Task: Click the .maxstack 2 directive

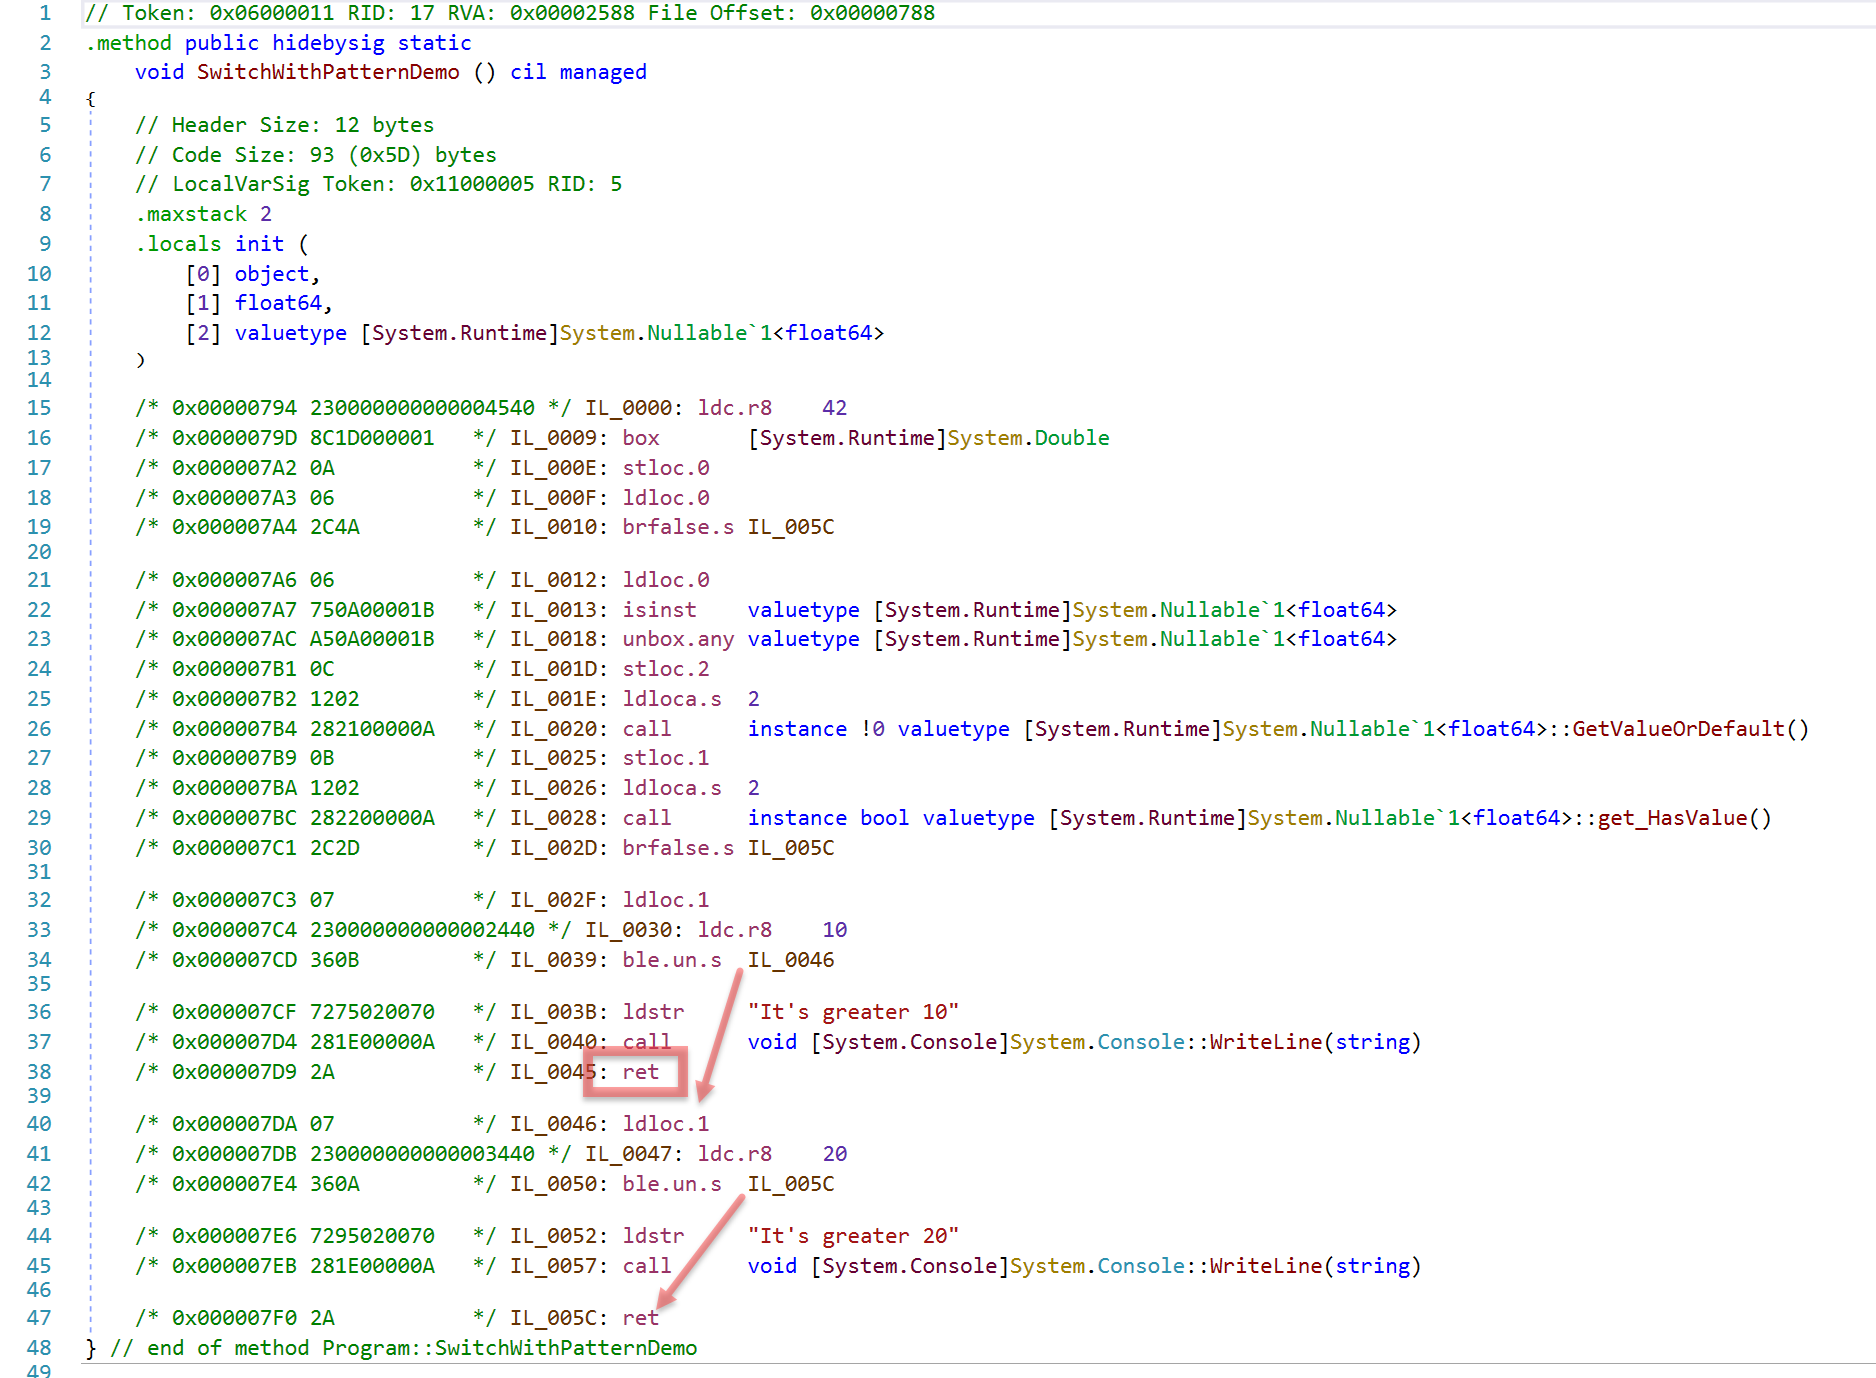Action: coord(203,214)
